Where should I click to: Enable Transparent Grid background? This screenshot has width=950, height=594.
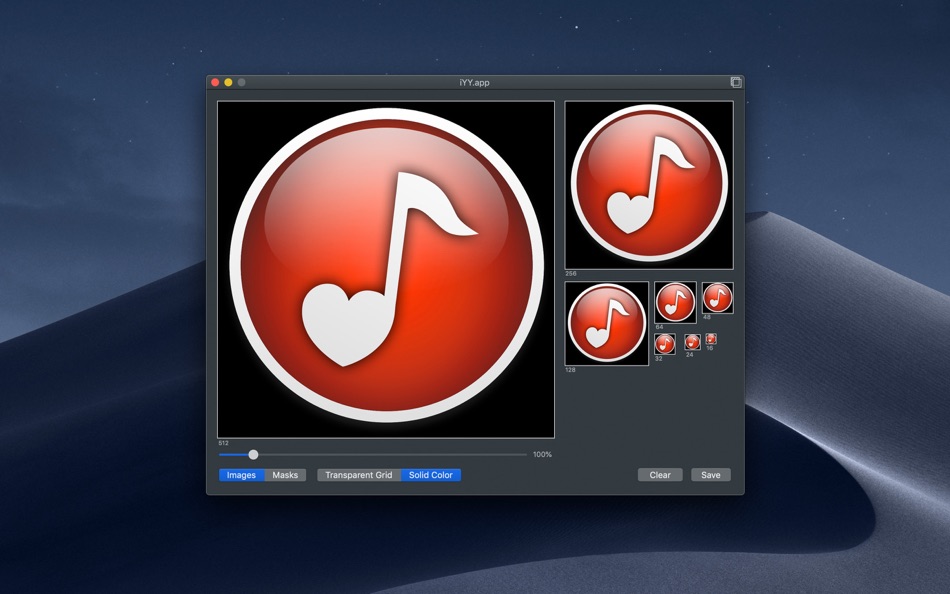point(359,475)
